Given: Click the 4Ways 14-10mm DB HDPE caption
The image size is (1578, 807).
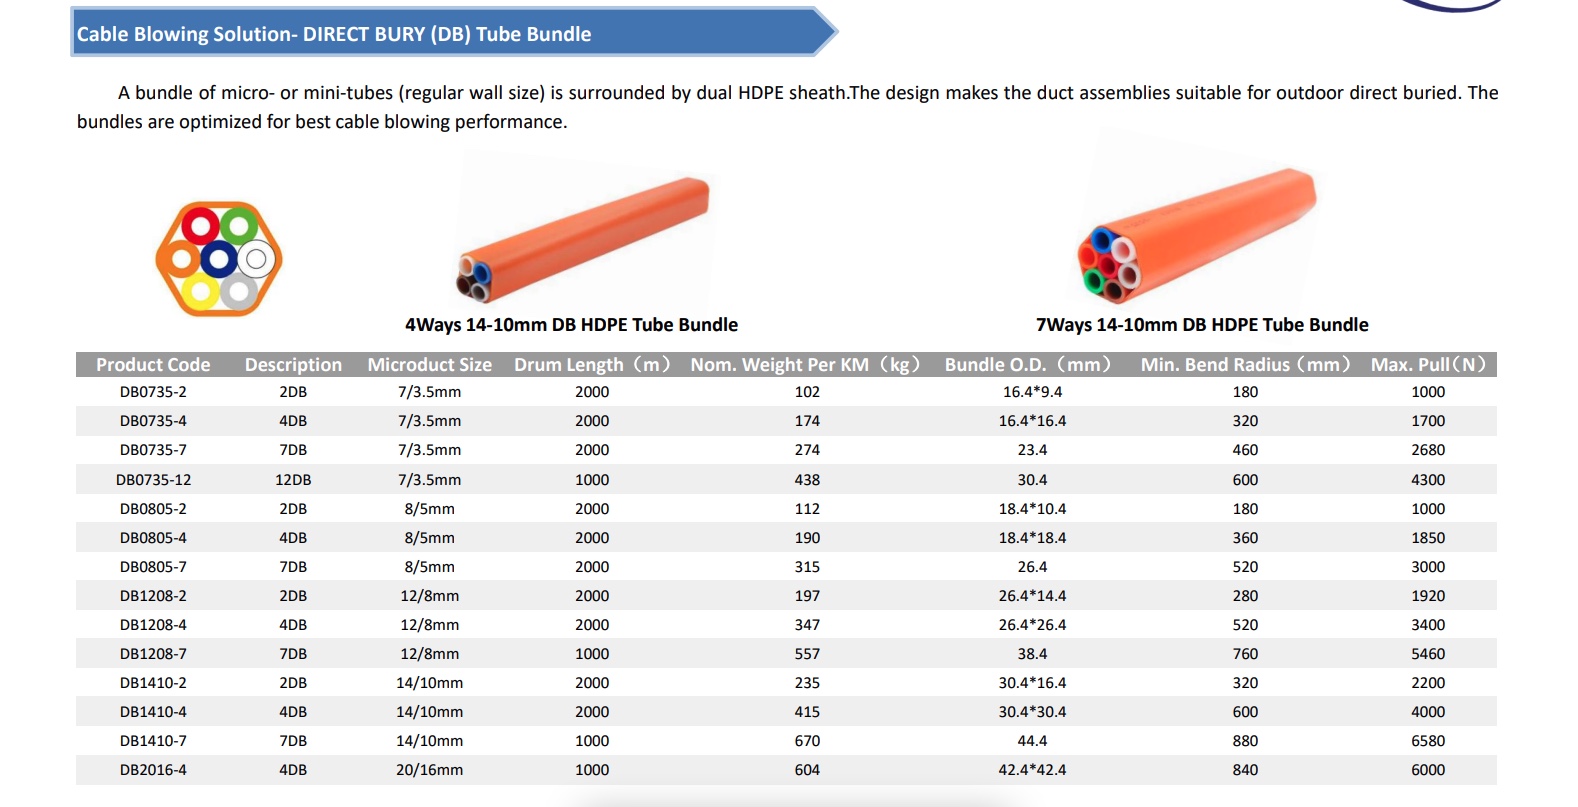Looking at the screenshot, I should pos(571,325).
